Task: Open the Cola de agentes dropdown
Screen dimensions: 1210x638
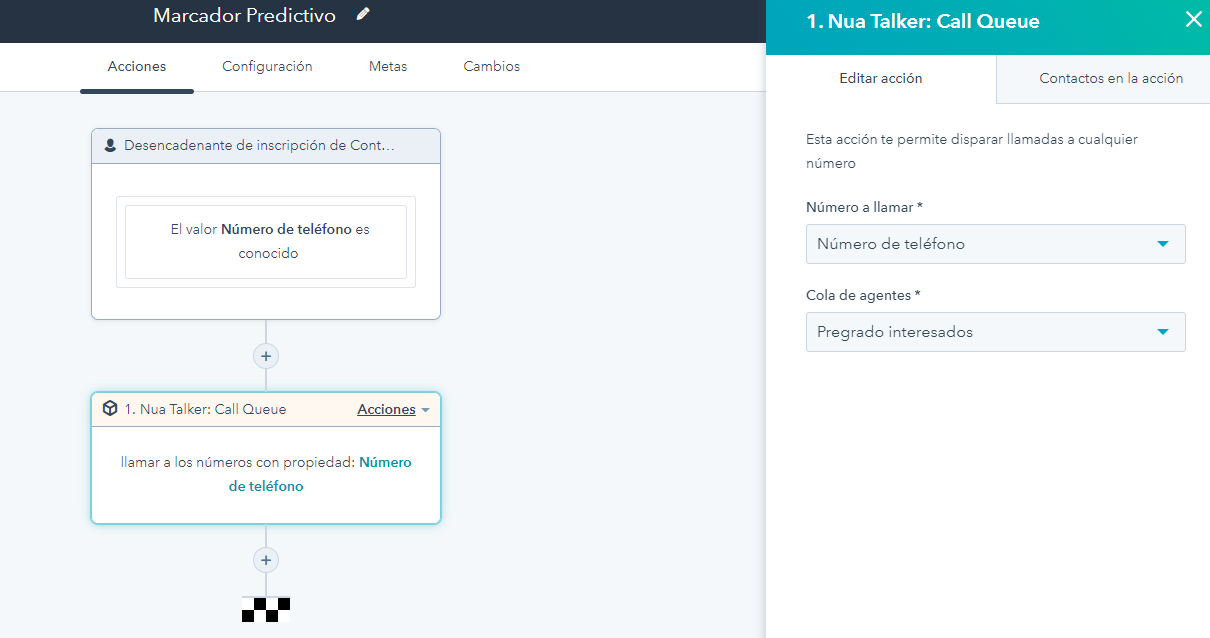Action: 996,332
